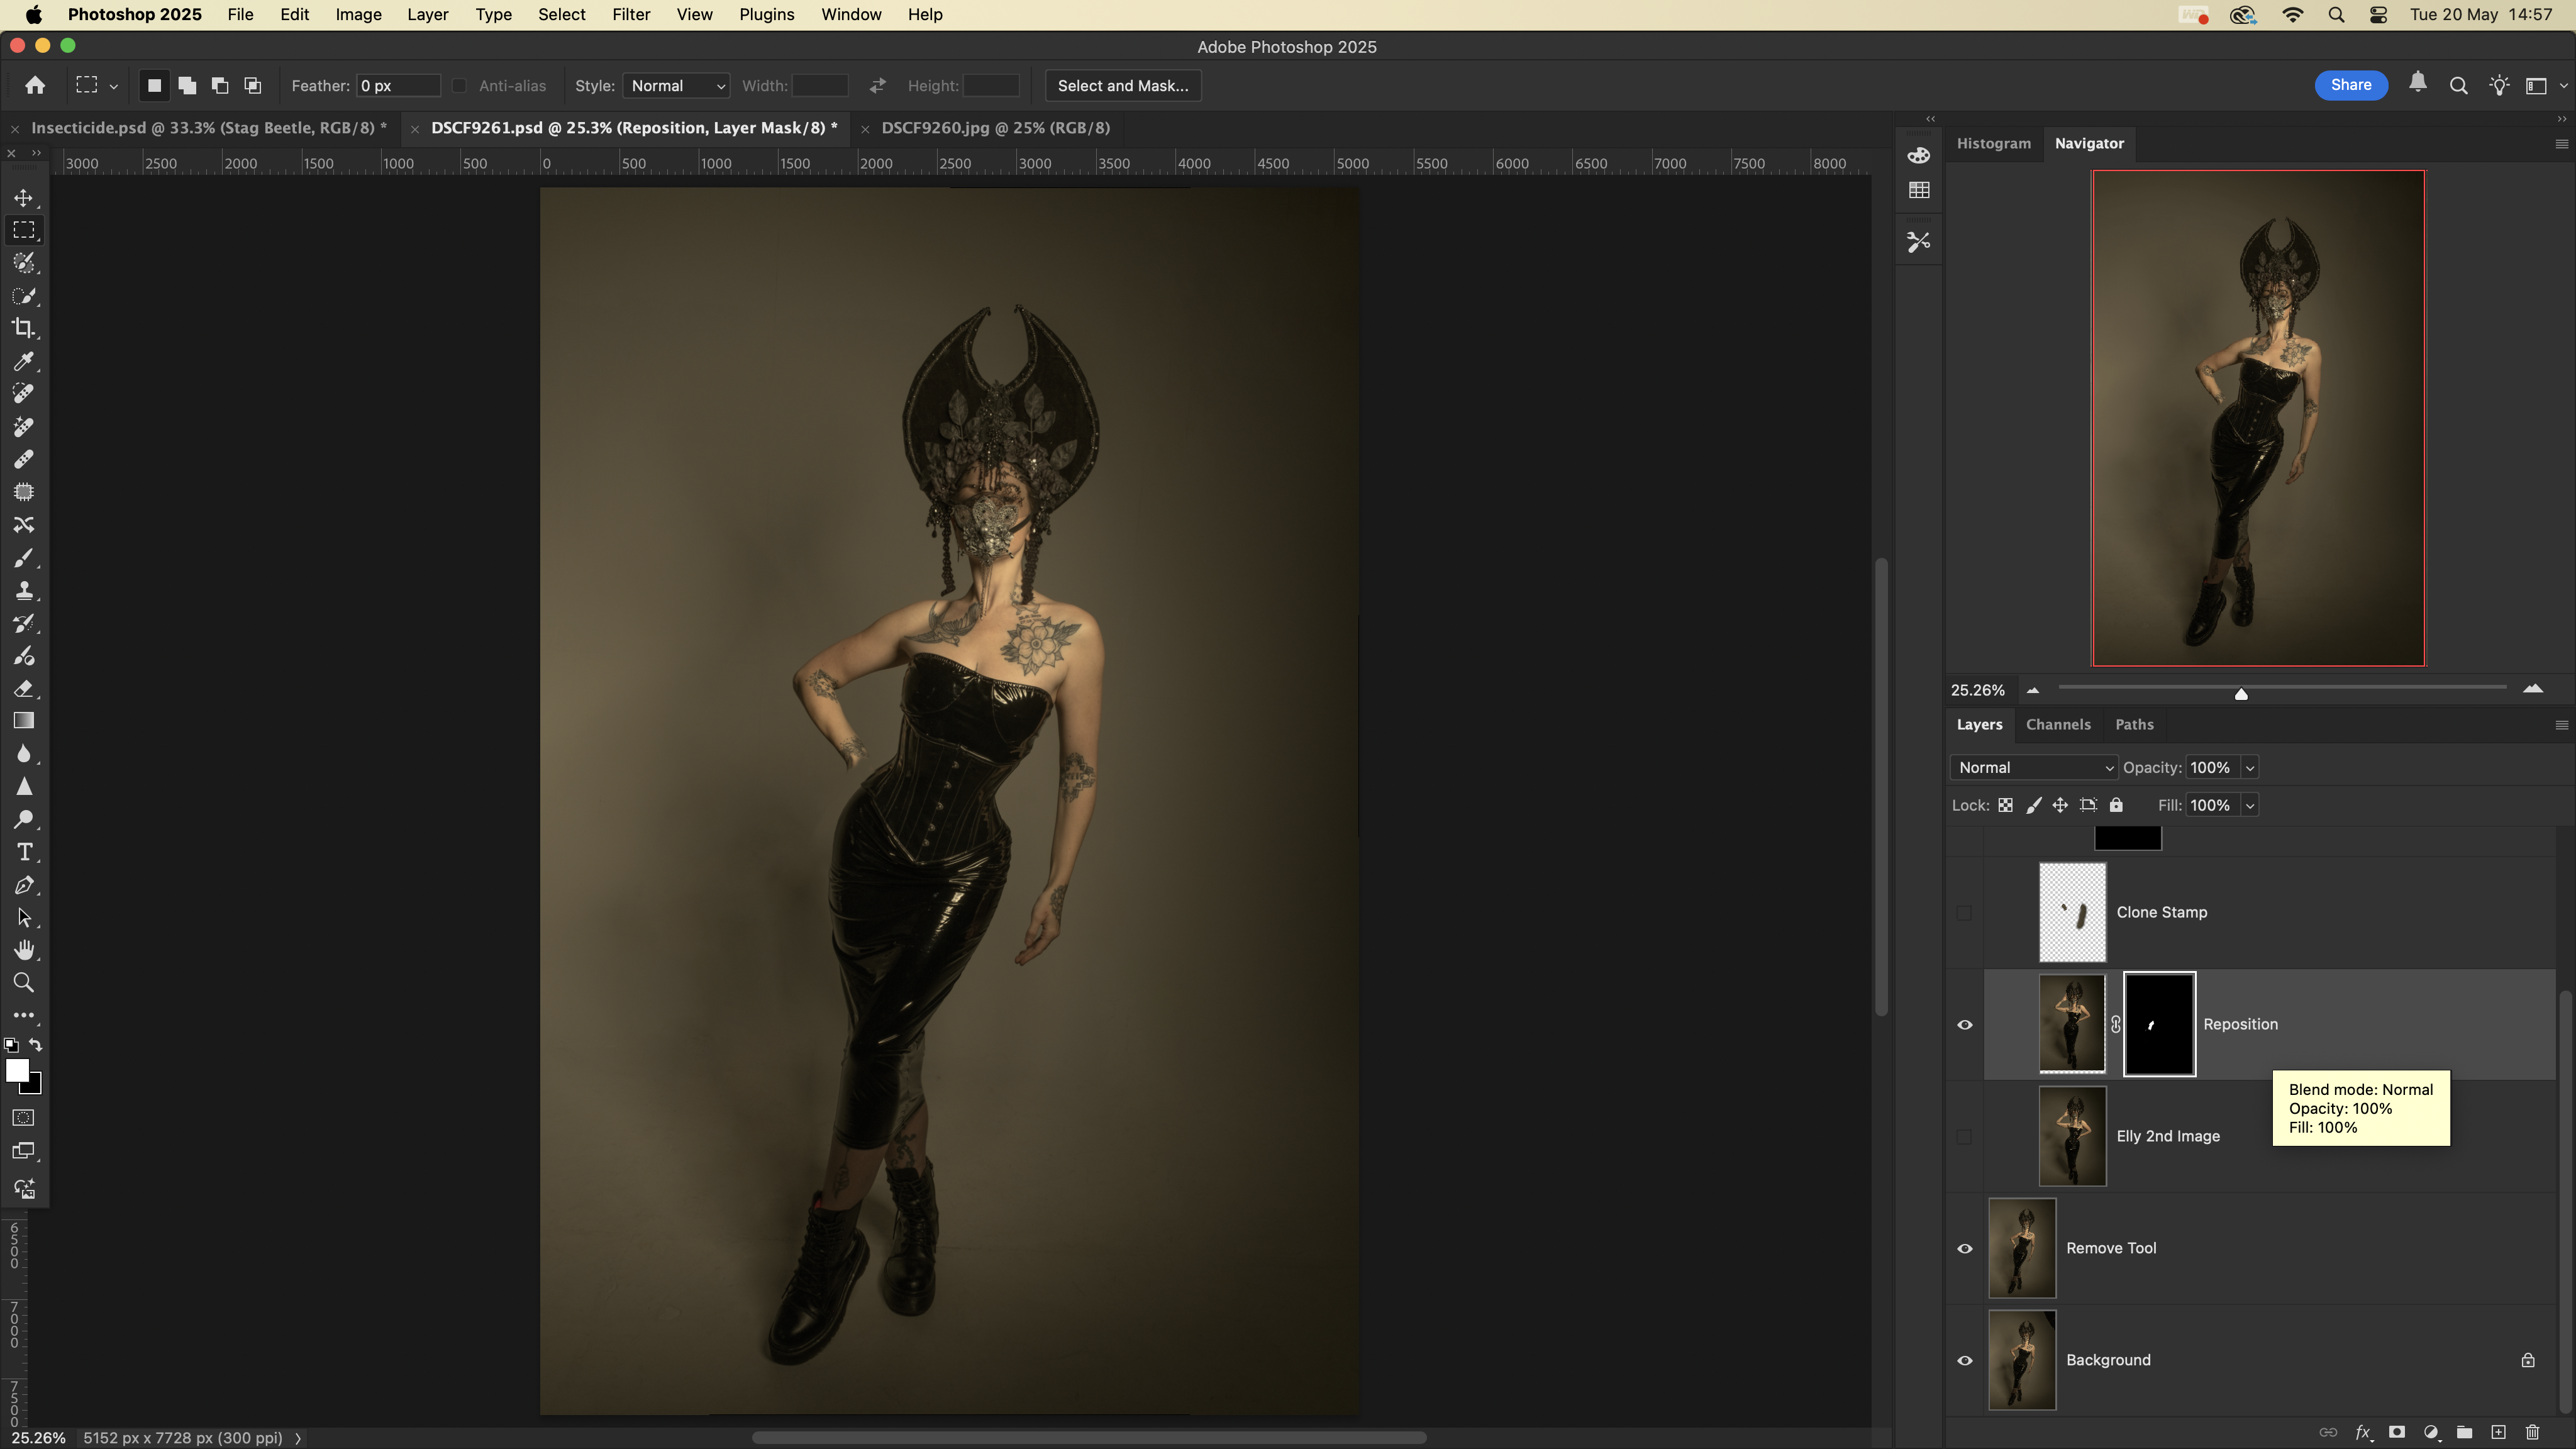Click the blue Share button
This screenshot has height=1449, width=2576.
pos(2350,85)
